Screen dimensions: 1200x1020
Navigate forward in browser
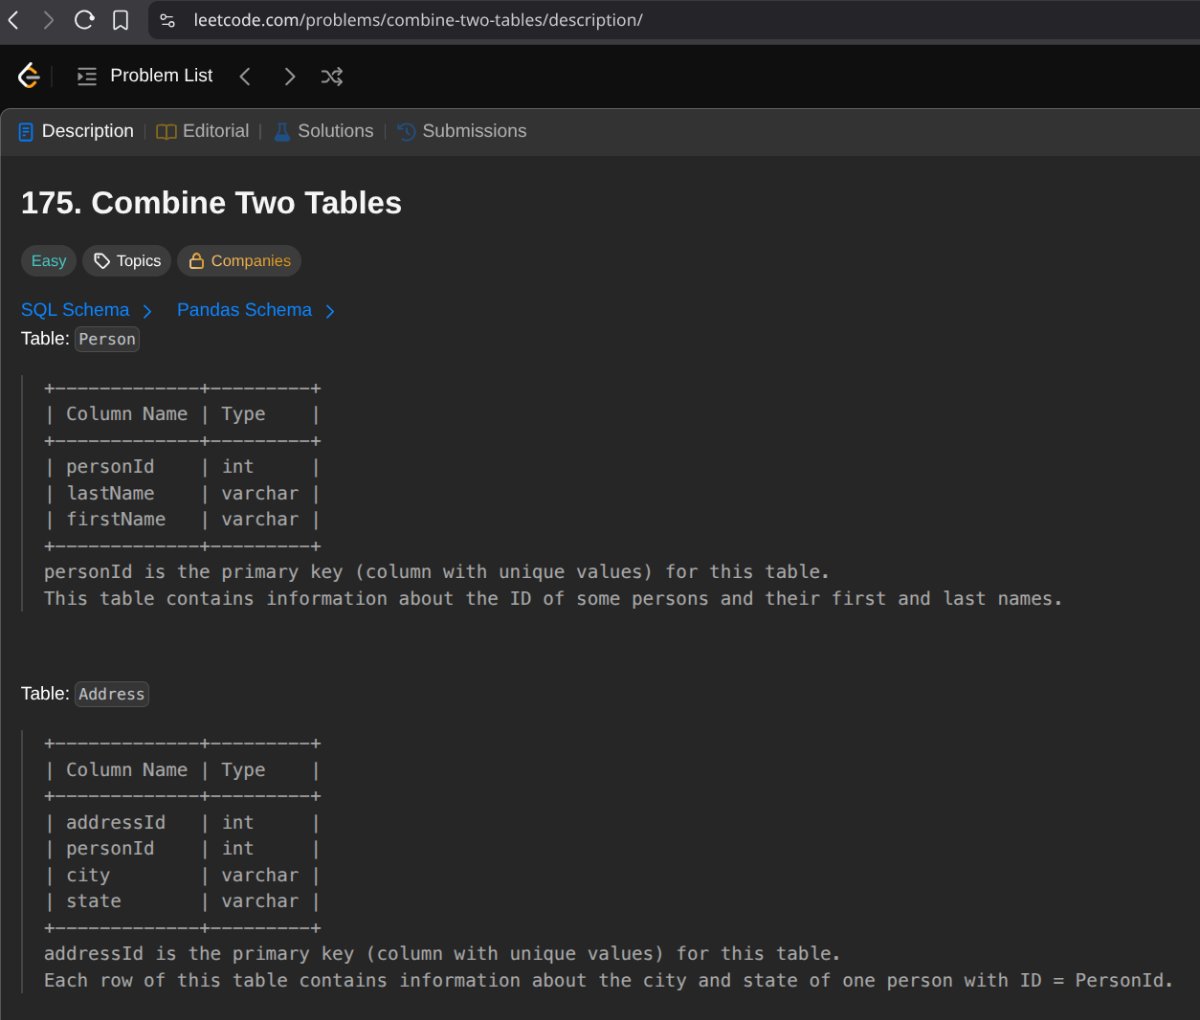pyautogui.click(x=48, y=20)
